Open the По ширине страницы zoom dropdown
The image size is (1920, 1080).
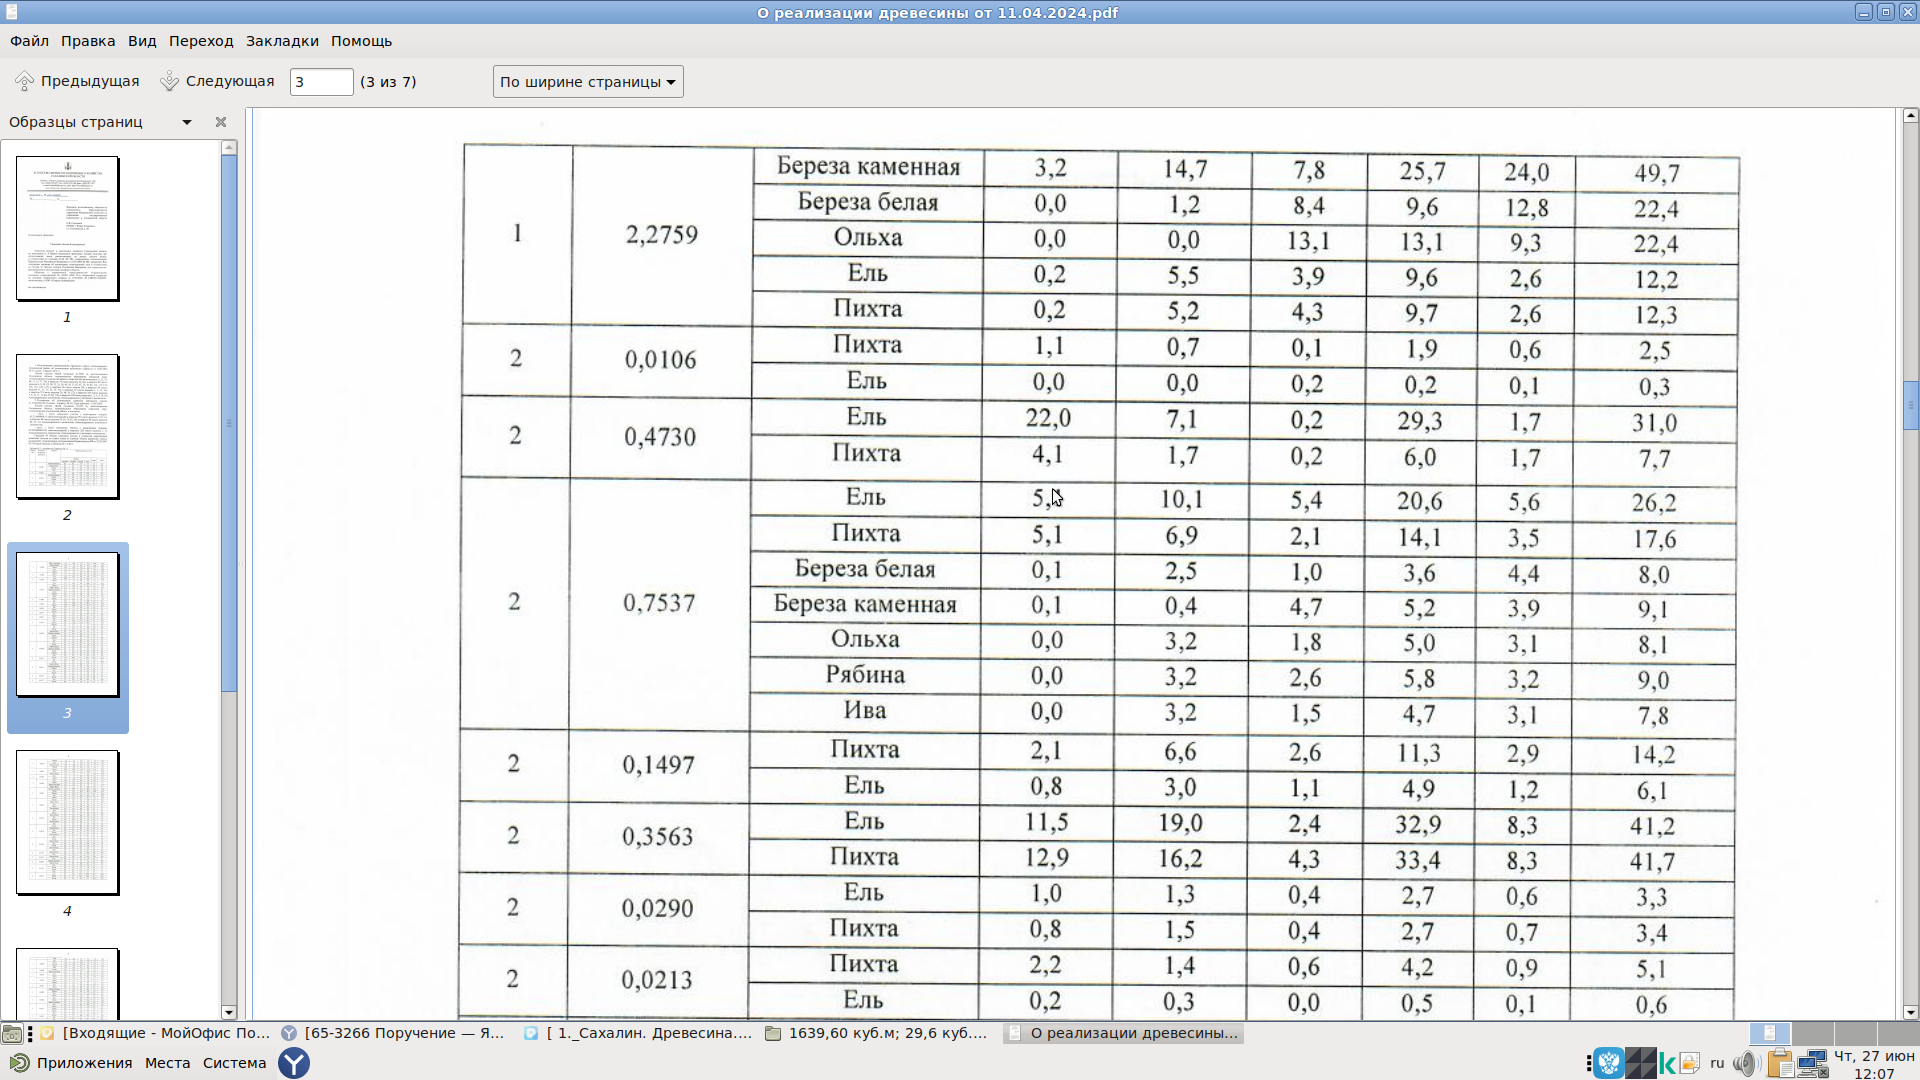[x=588, y=82]
